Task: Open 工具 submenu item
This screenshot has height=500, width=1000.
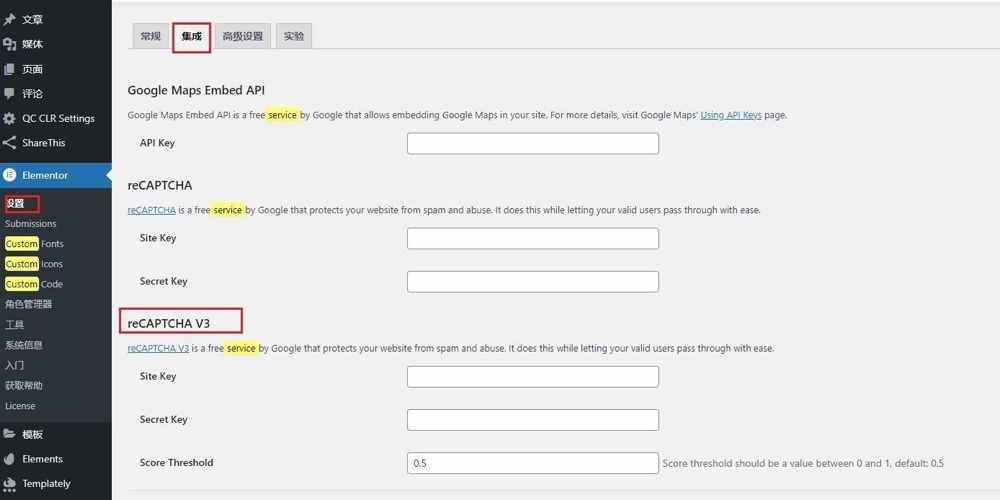Action: pos(15,325)
